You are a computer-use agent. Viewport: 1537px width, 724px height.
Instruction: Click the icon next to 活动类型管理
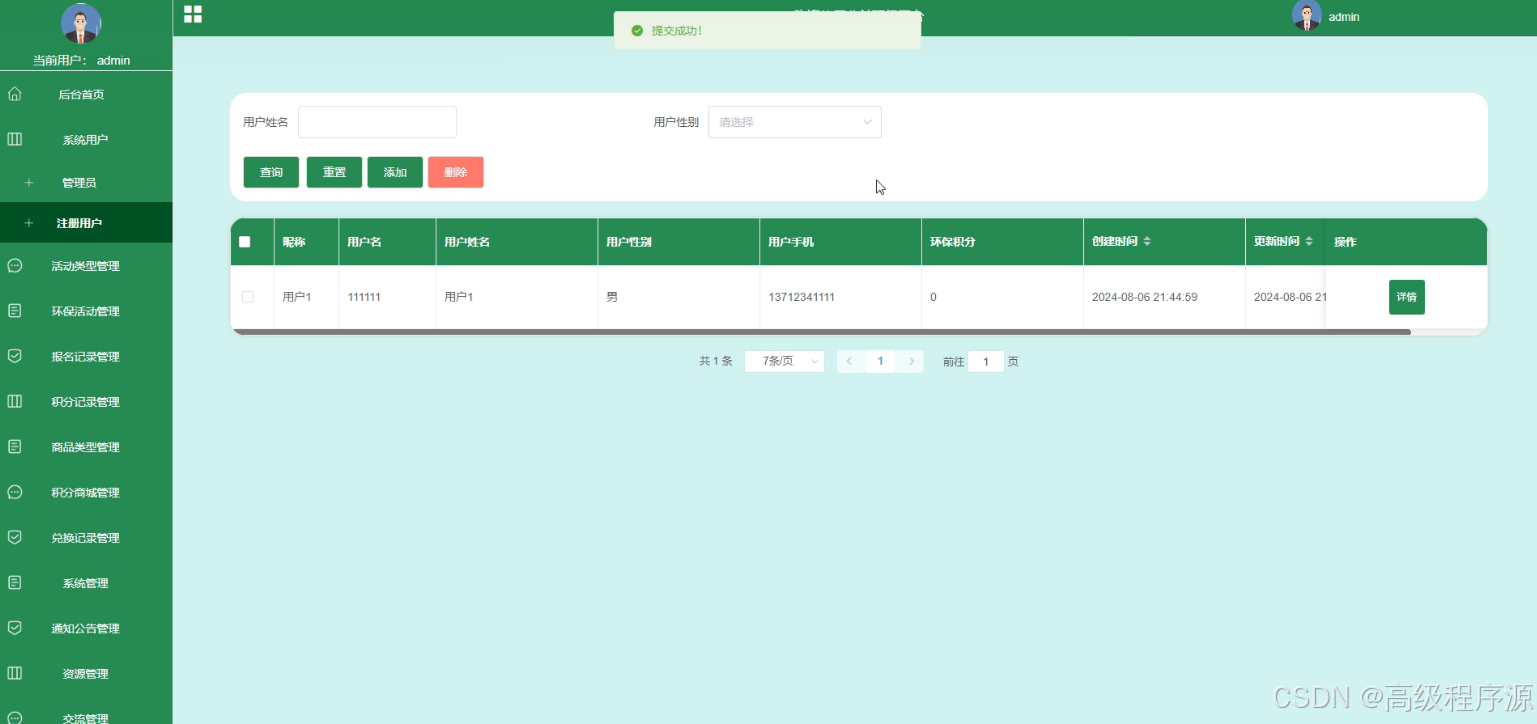[15, 266]
